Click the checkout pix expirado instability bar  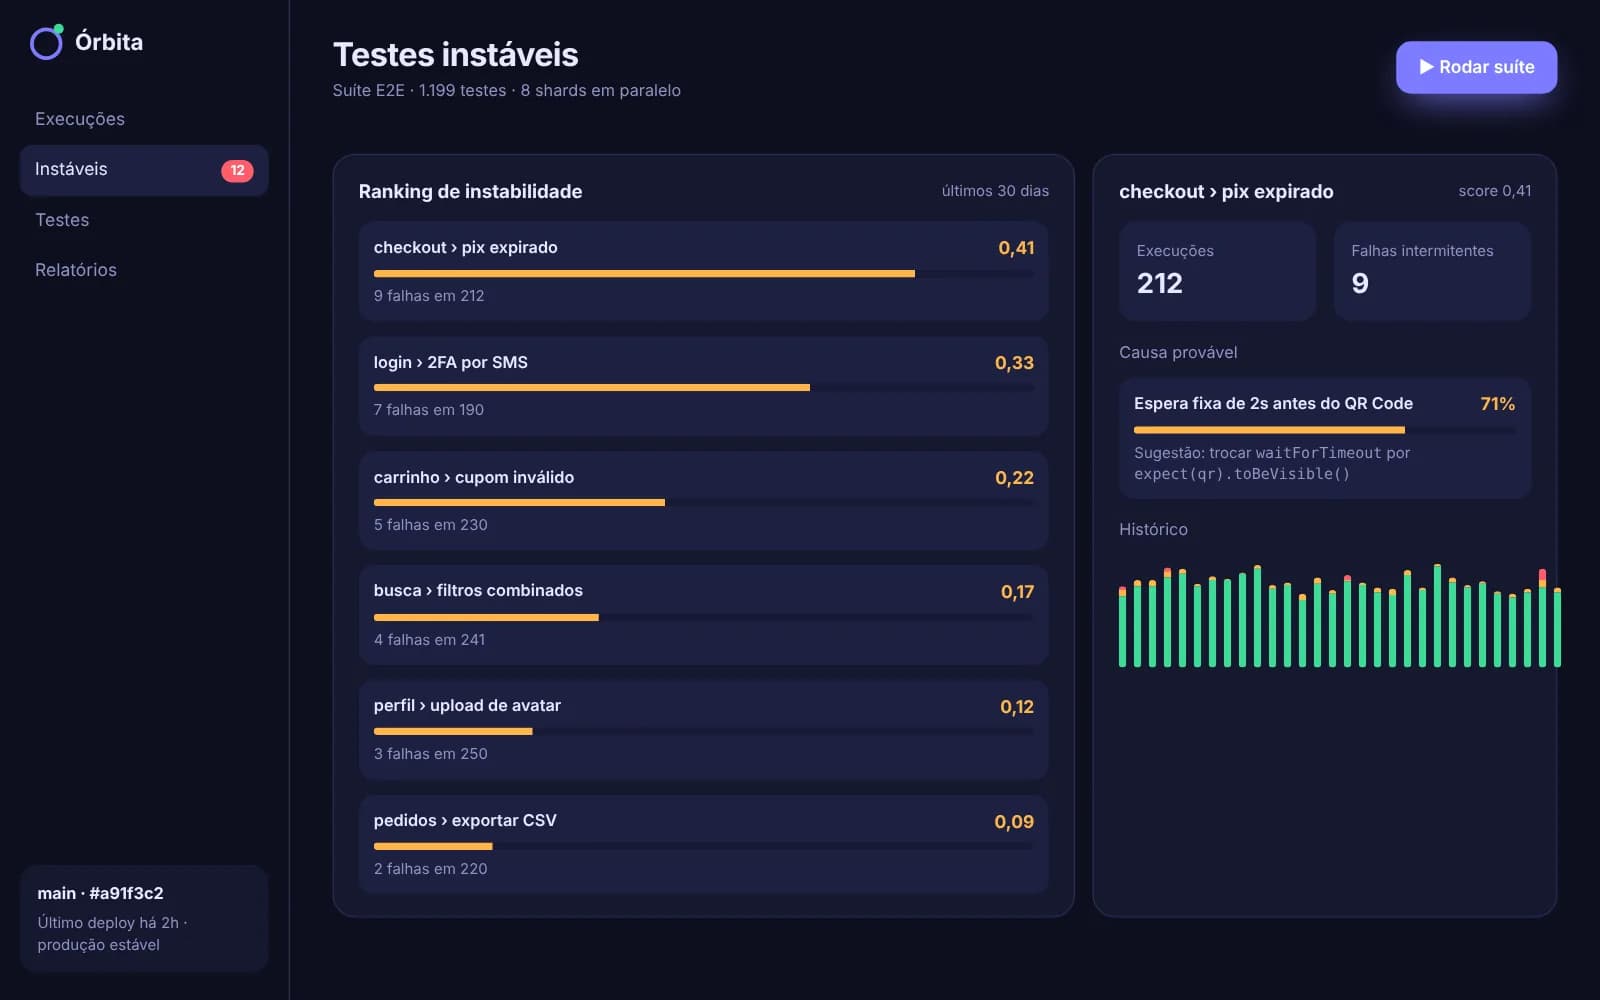click(704, 273)
